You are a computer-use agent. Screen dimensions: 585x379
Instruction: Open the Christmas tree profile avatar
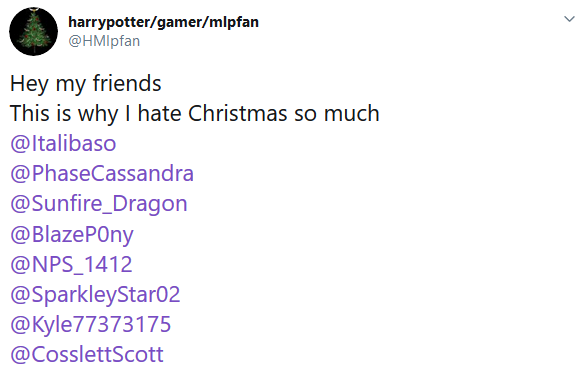[34, 31]
